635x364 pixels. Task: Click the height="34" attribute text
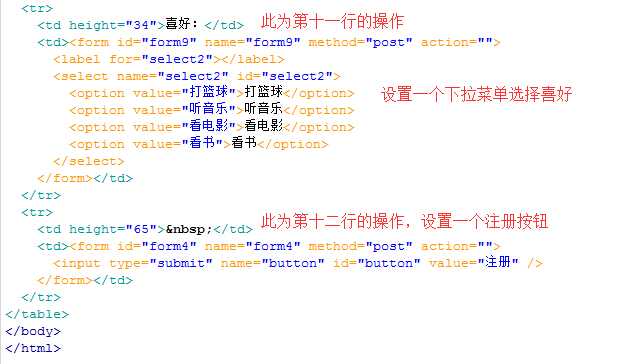(x=113, y=25)
